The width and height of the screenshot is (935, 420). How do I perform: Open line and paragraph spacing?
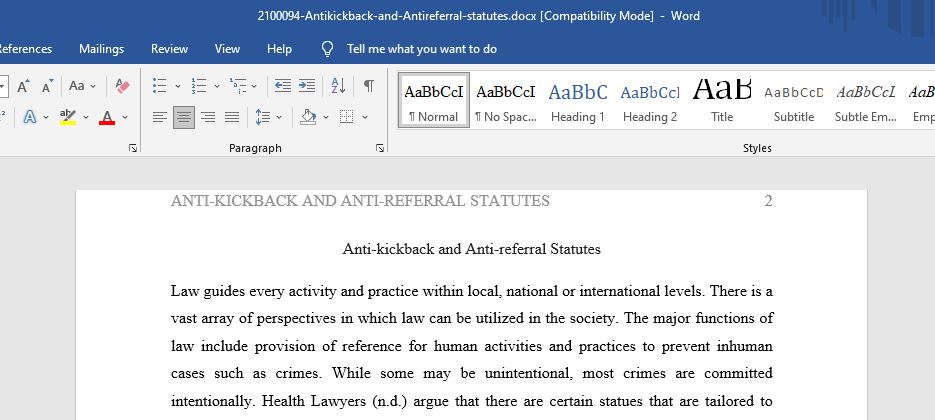(262, 117)
